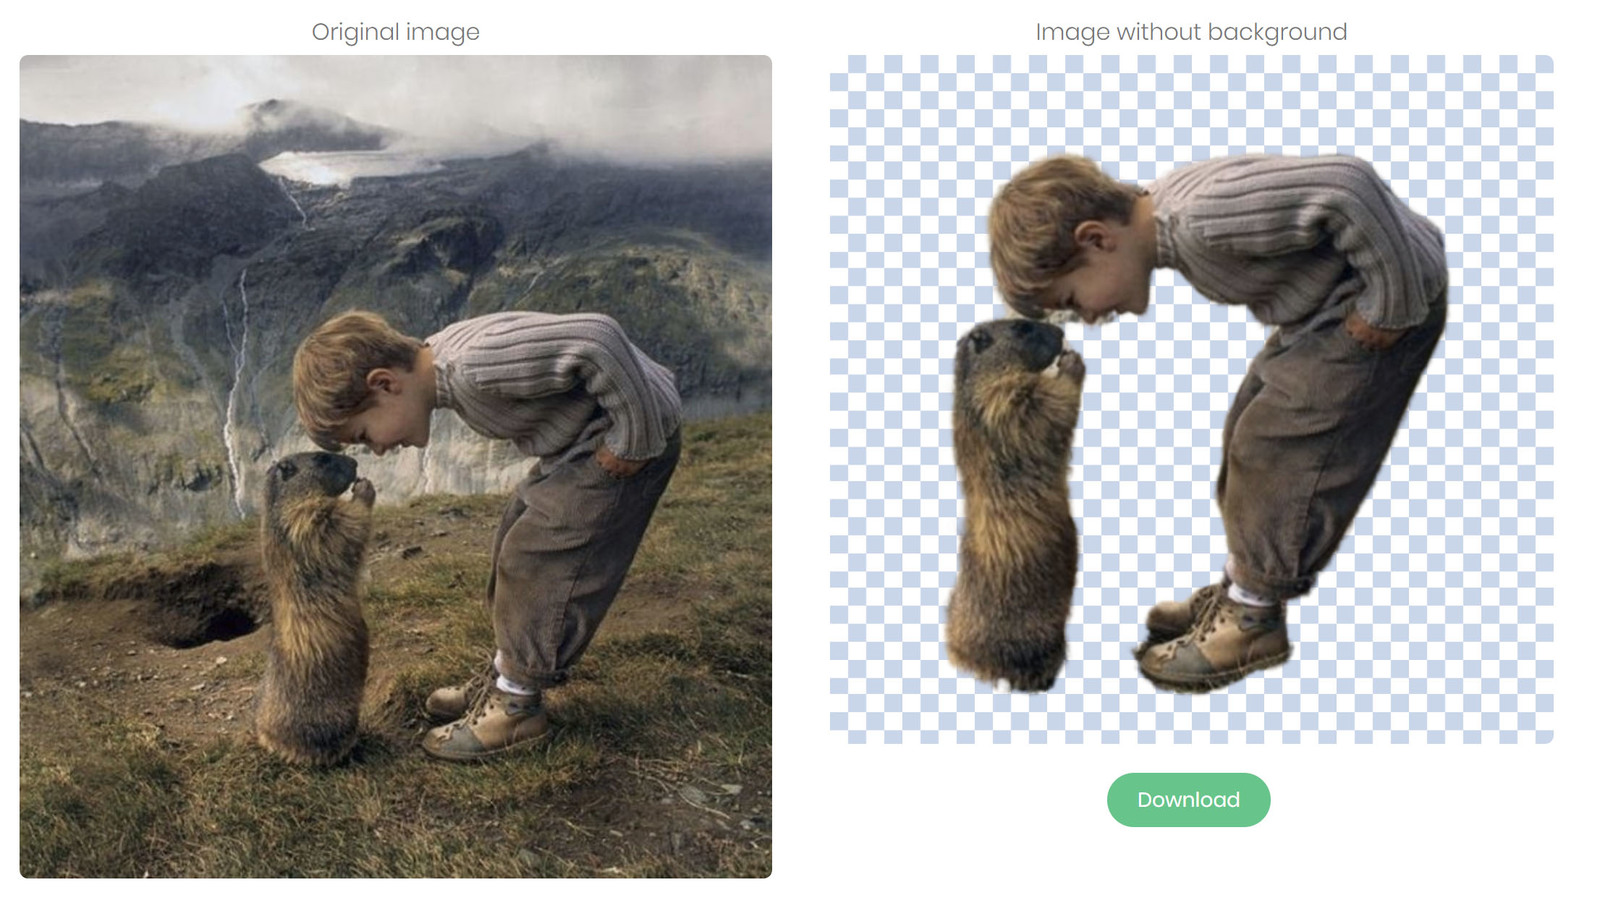The height and width of the screenshot is (919, 1600).
Task: Click the green Download button
Action: click(1188, 800)
